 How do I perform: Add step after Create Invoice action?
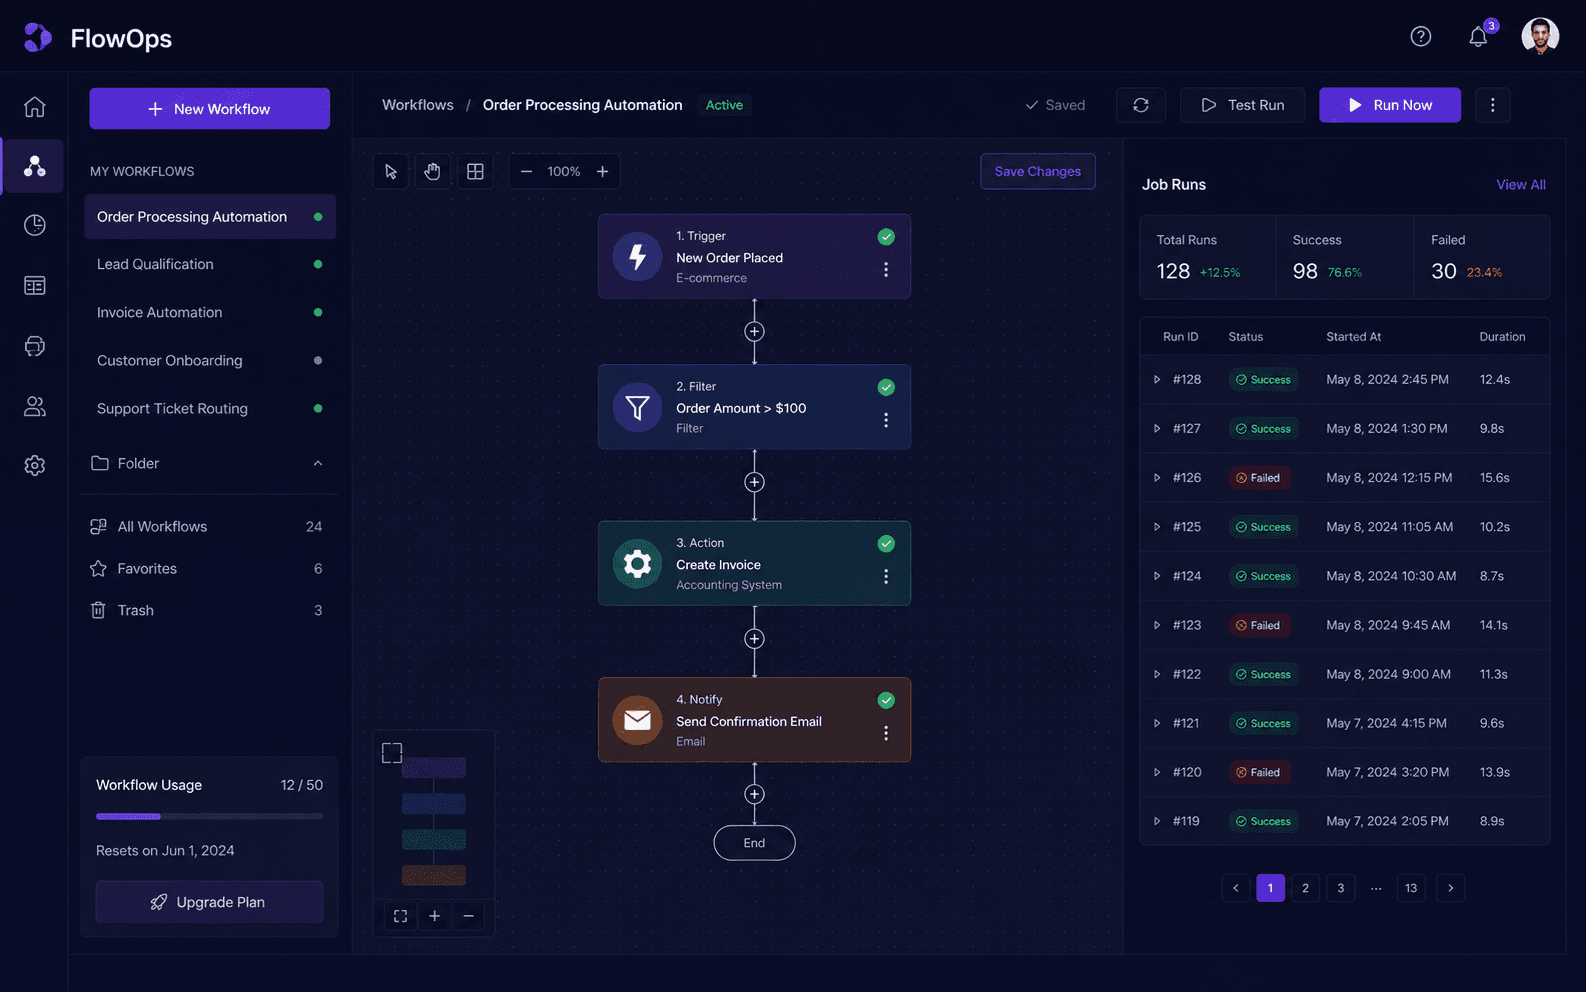tap(754, 639)
